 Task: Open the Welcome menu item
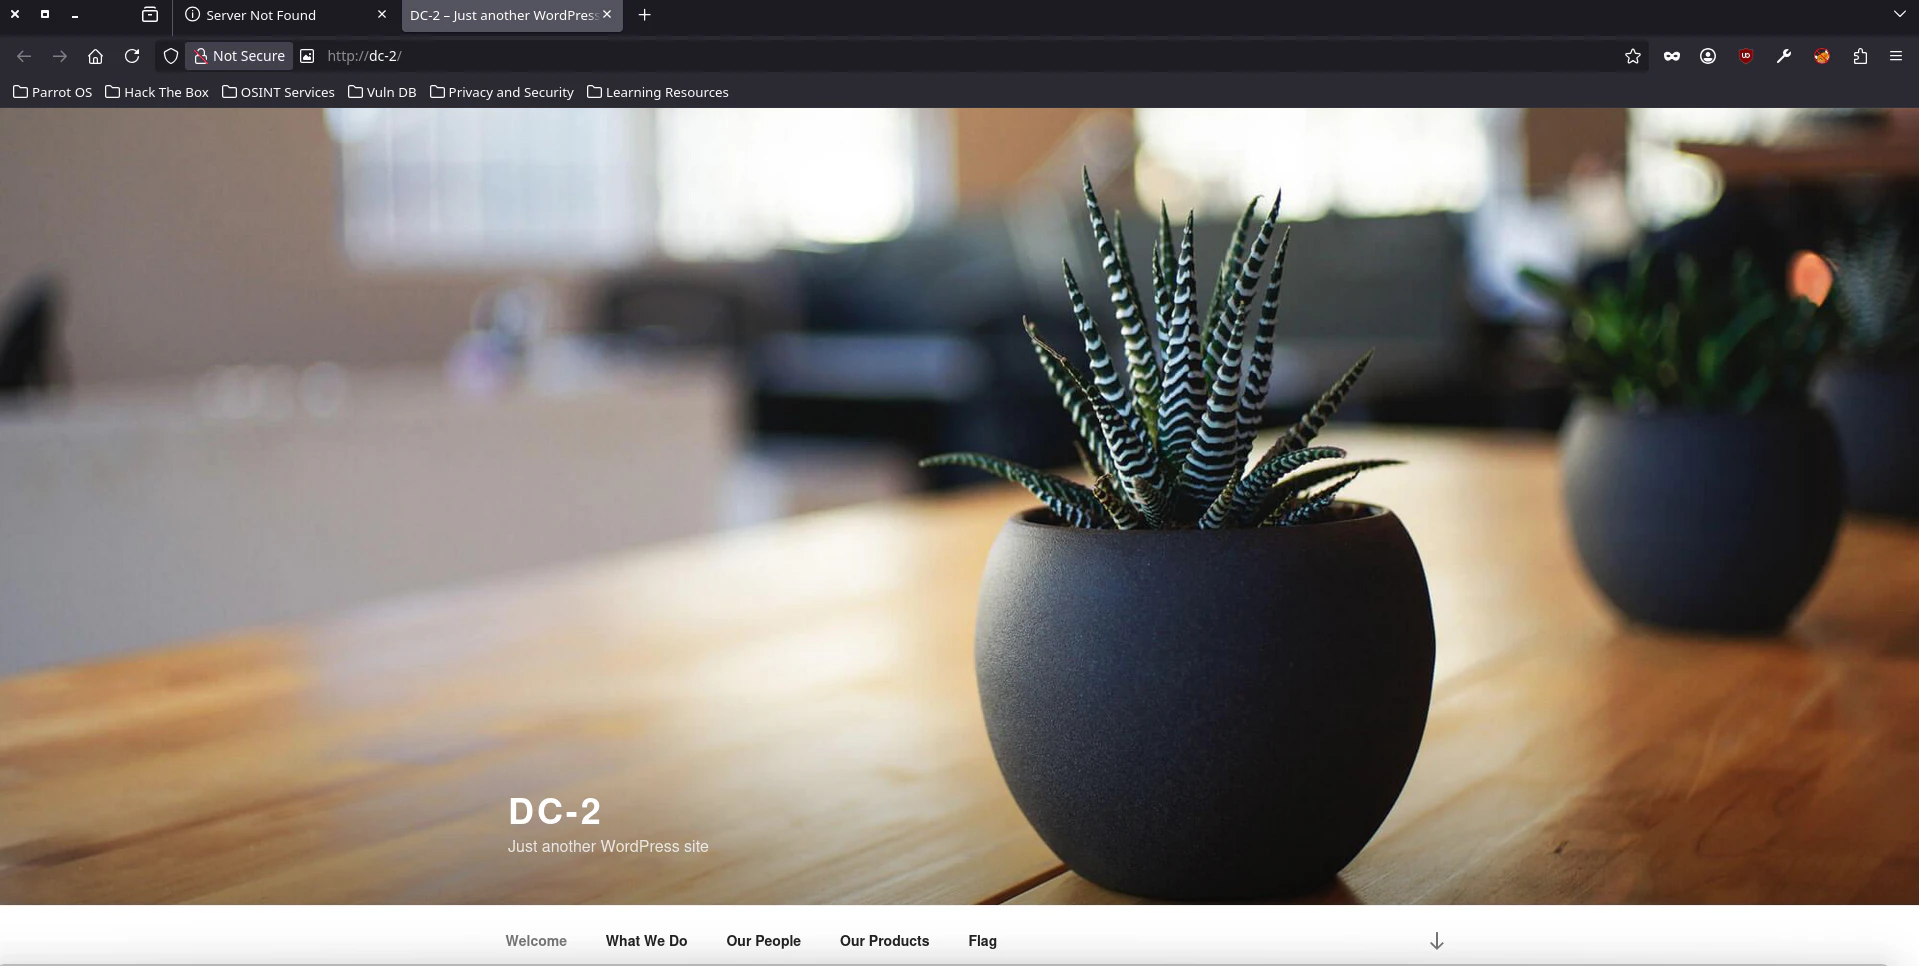click(x=536, y=941)
